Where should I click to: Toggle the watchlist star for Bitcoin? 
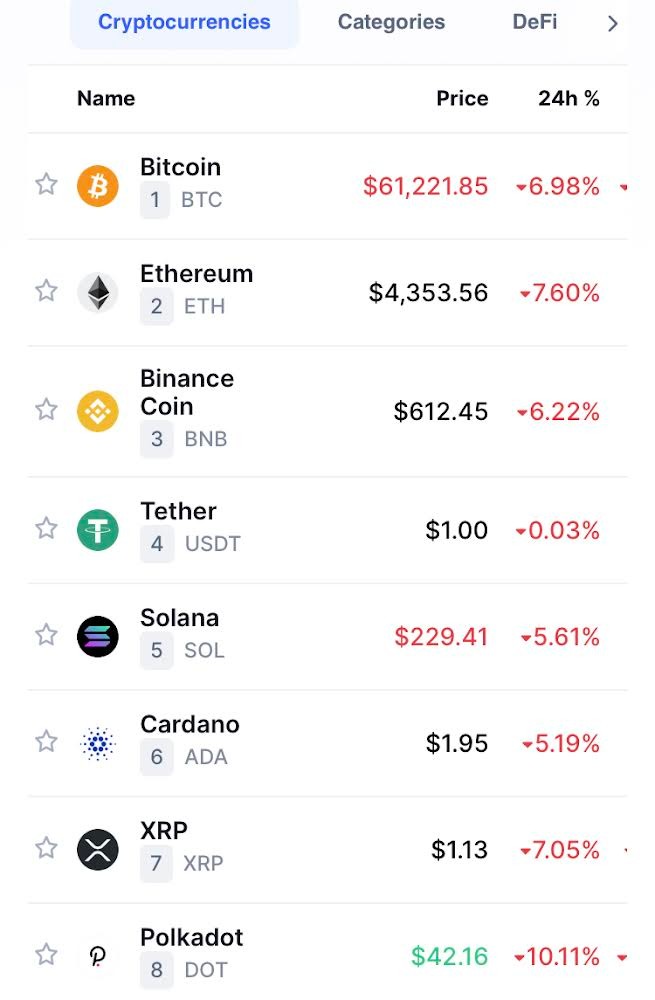(46, 184)
